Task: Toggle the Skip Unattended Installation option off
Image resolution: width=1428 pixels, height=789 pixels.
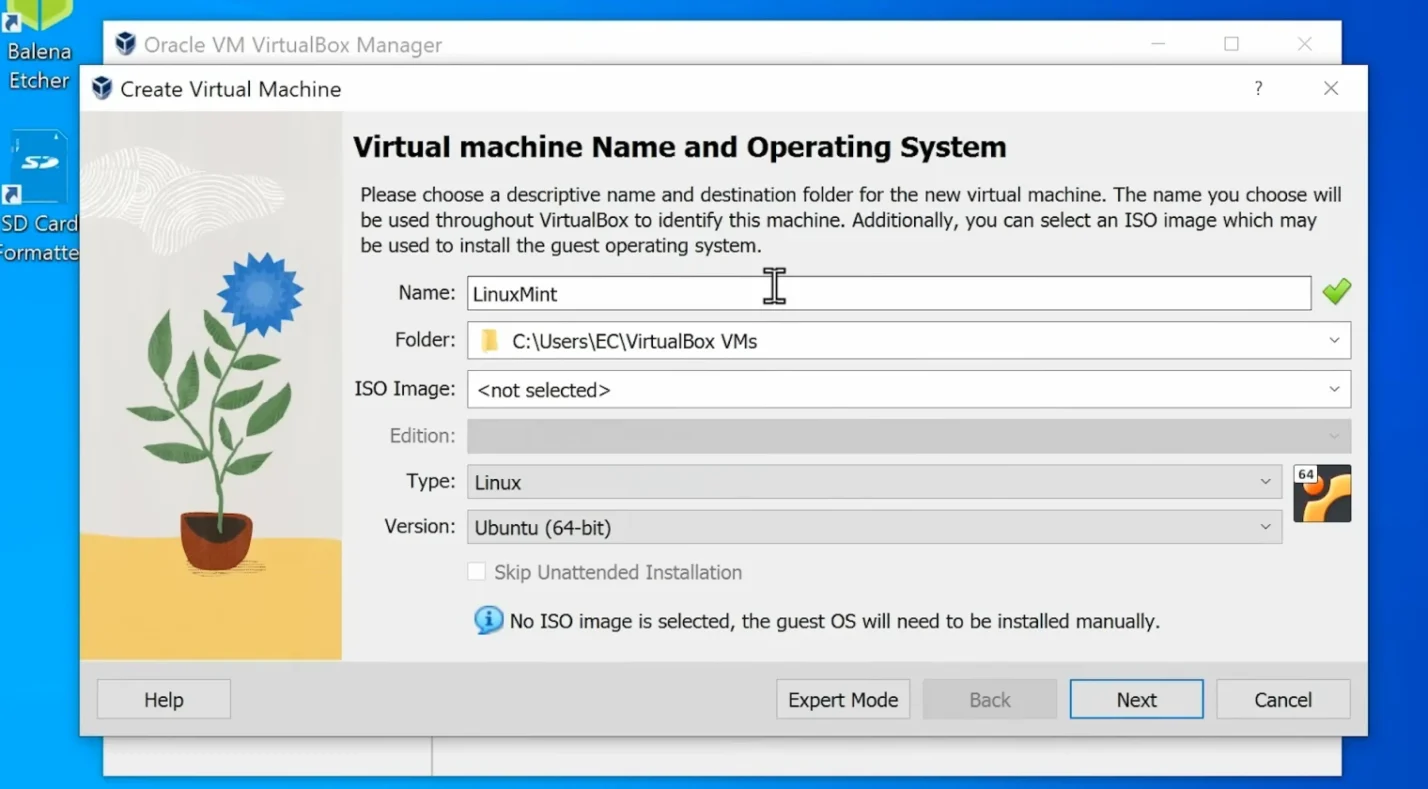Action: coord(477,571)
